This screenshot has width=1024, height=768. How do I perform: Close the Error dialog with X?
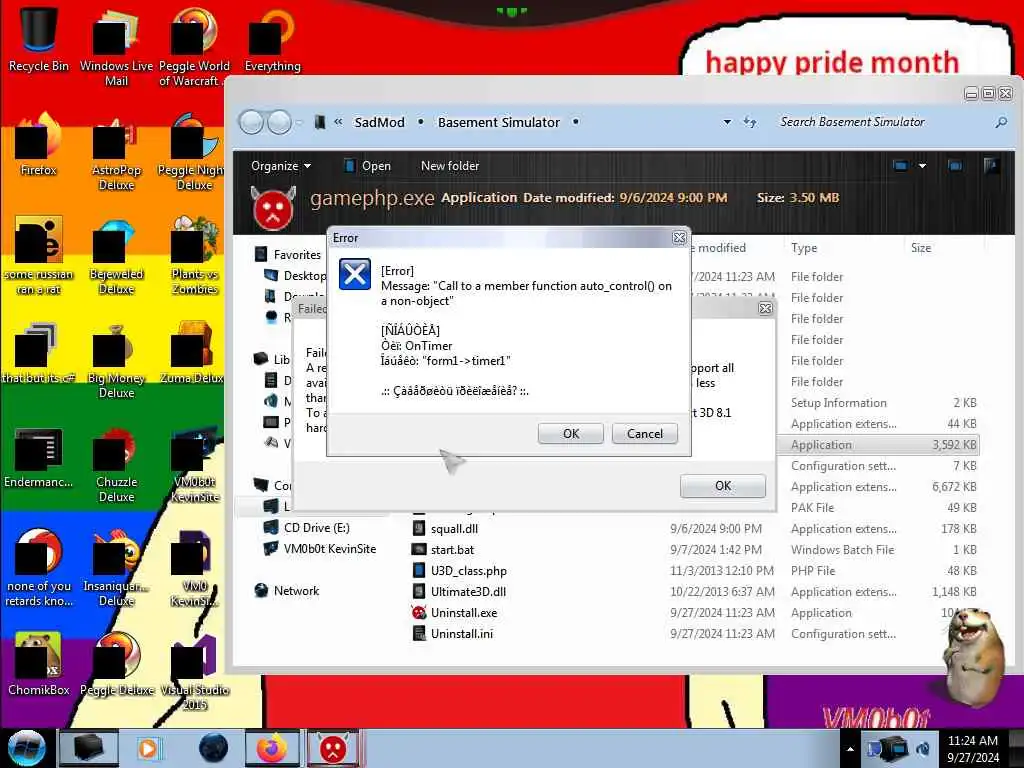[679, 238]
